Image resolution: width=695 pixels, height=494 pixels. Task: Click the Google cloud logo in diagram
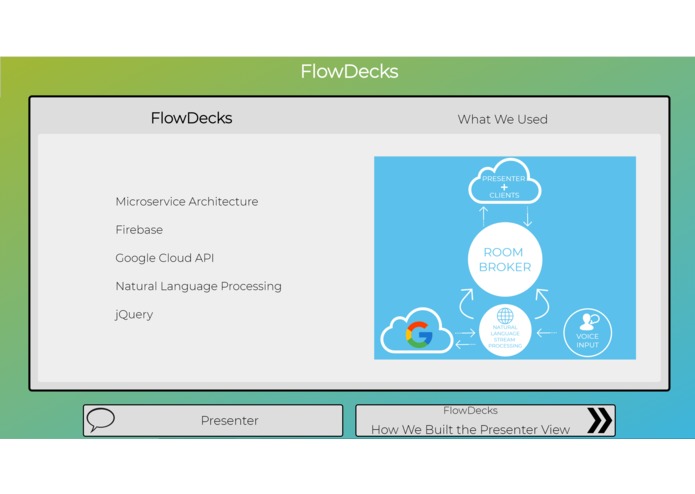click(x=417, y=331)
